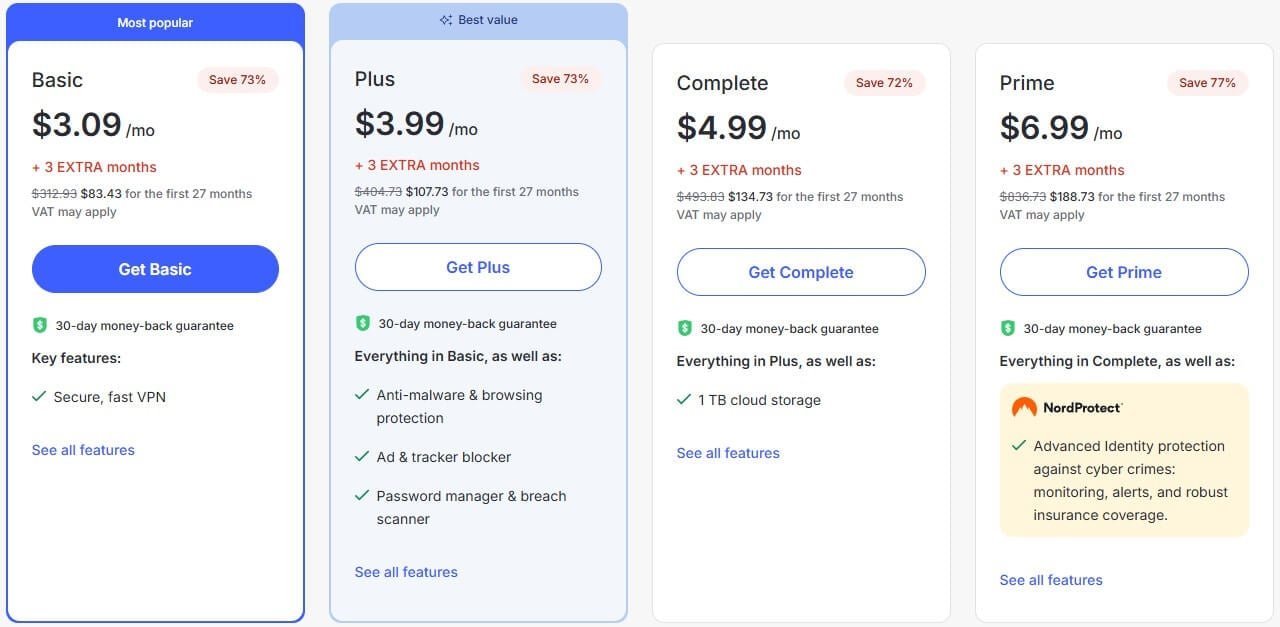Click the Save 77% badge on Prime
Image resolution: width=1280 pixels, height=627 pixels.
coord(1207,83)
